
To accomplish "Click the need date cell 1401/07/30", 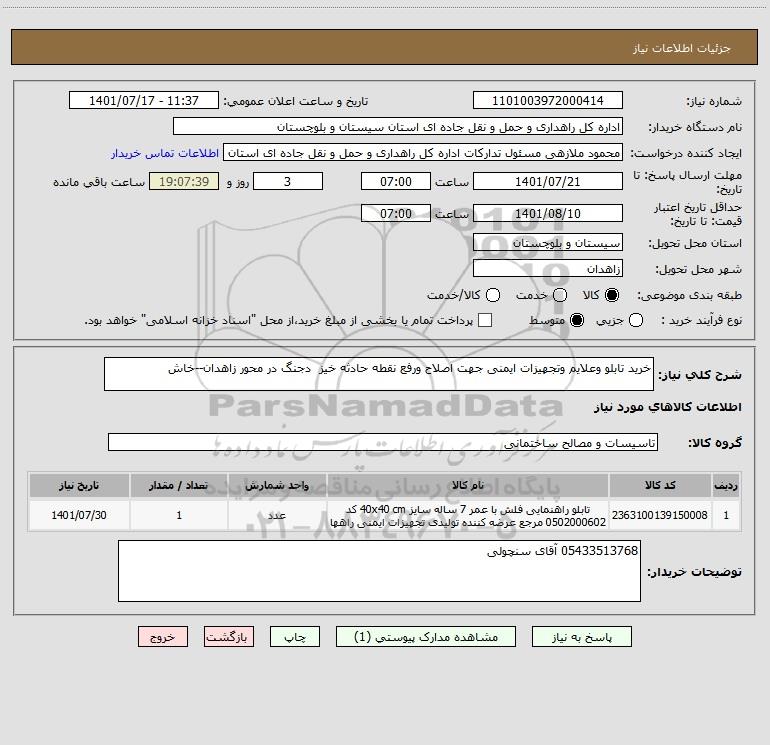I will coord(79,515).
